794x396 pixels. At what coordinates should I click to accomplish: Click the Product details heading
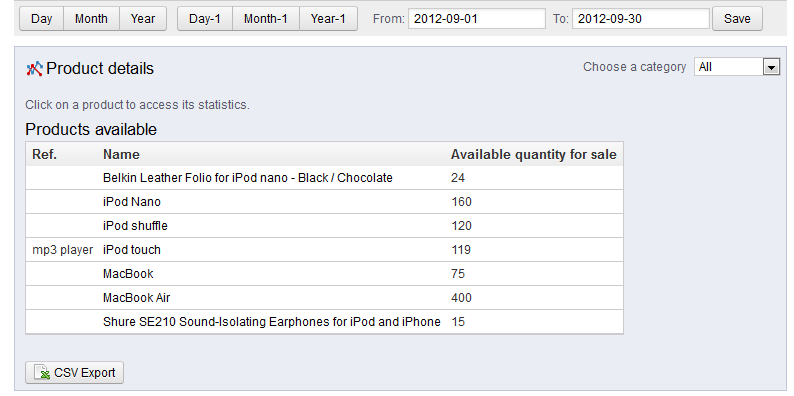100,68
